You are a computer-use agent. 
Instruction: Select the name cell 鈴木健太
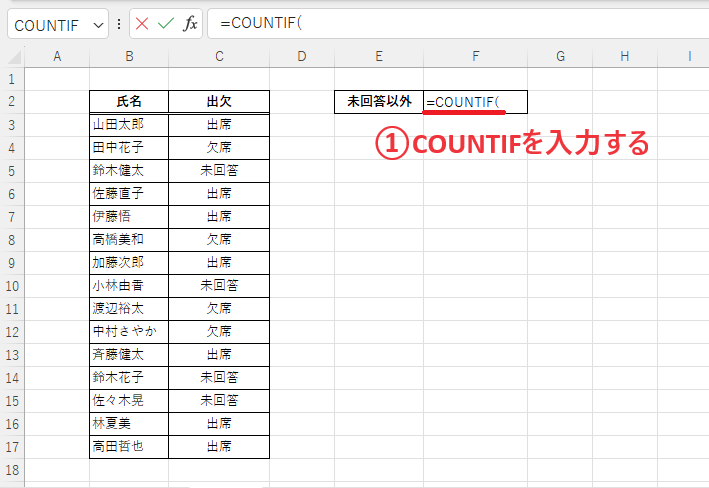[x=129, y=171]
